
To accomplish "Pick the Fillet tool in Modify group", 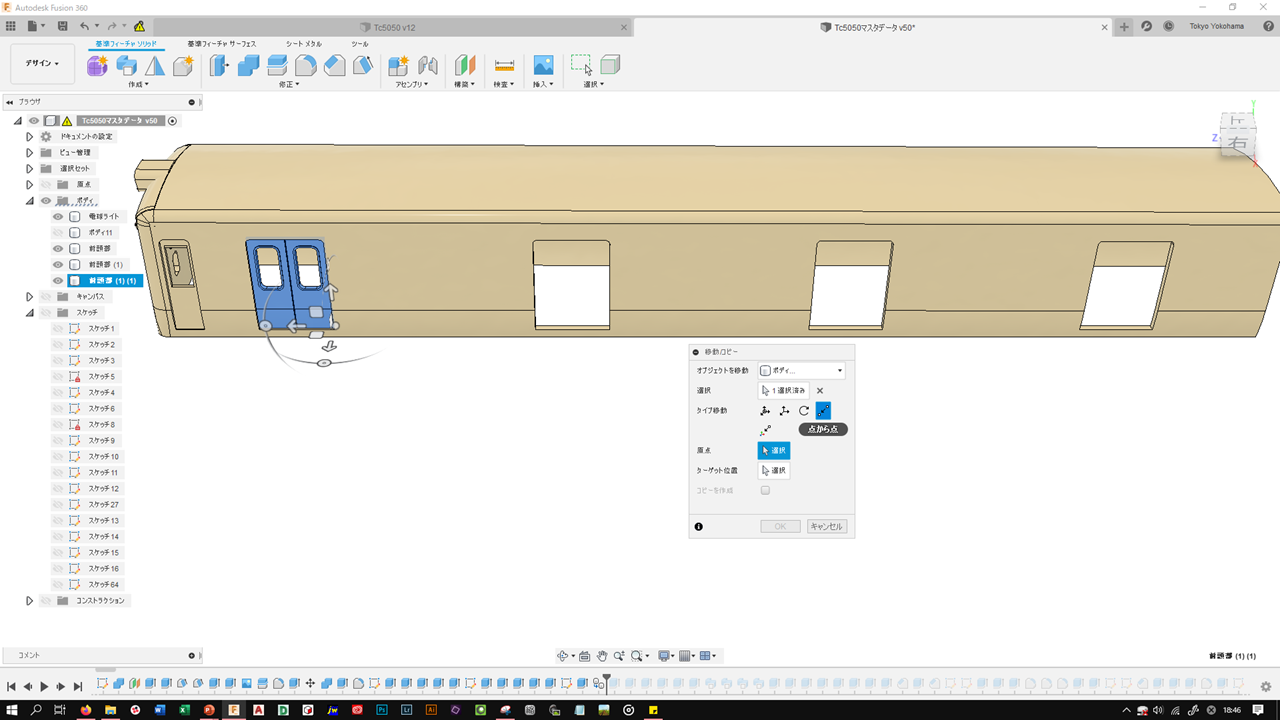I will point(306,66).
